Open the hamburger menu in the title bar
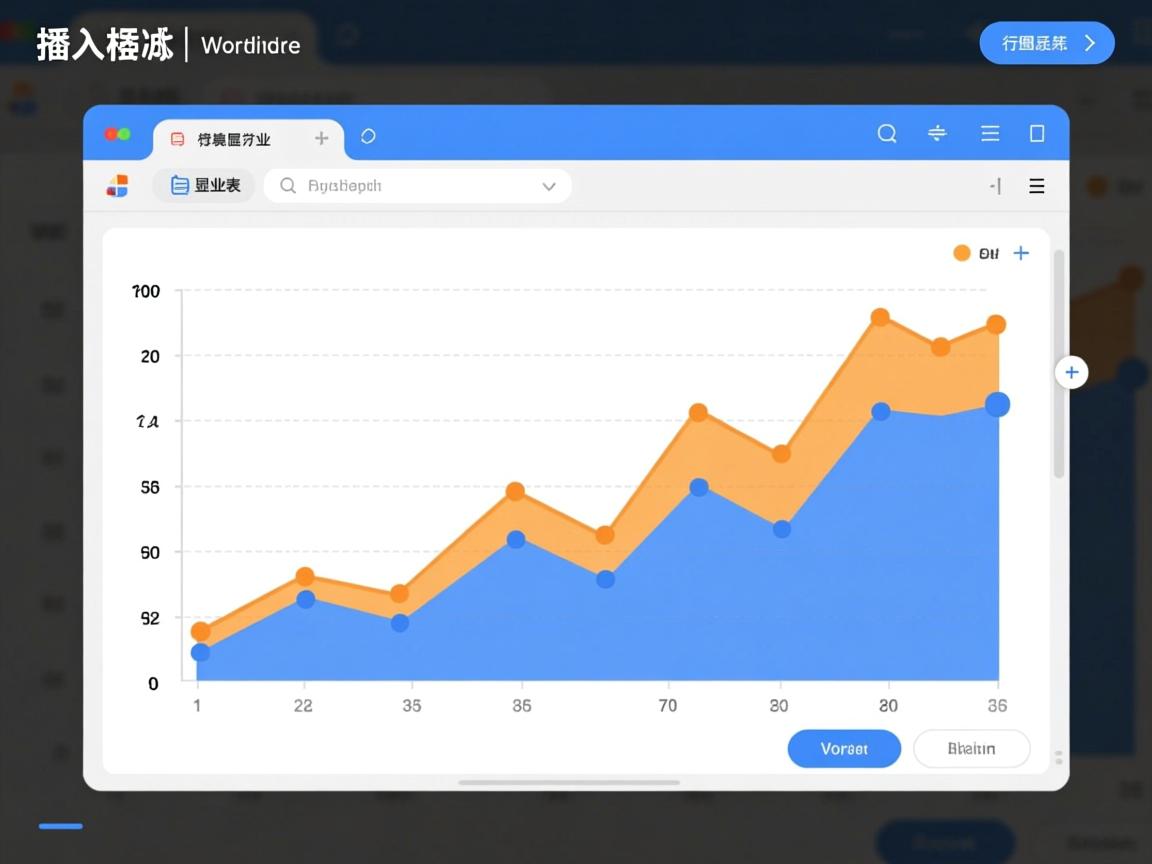 989,133
